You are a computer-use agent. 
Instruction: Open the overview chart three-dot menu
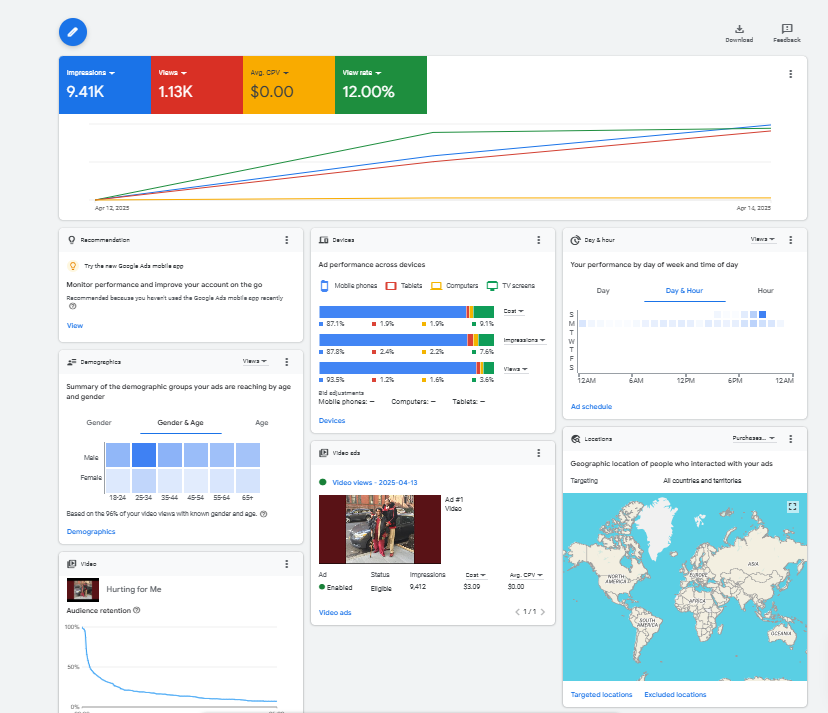click(790, 74)
